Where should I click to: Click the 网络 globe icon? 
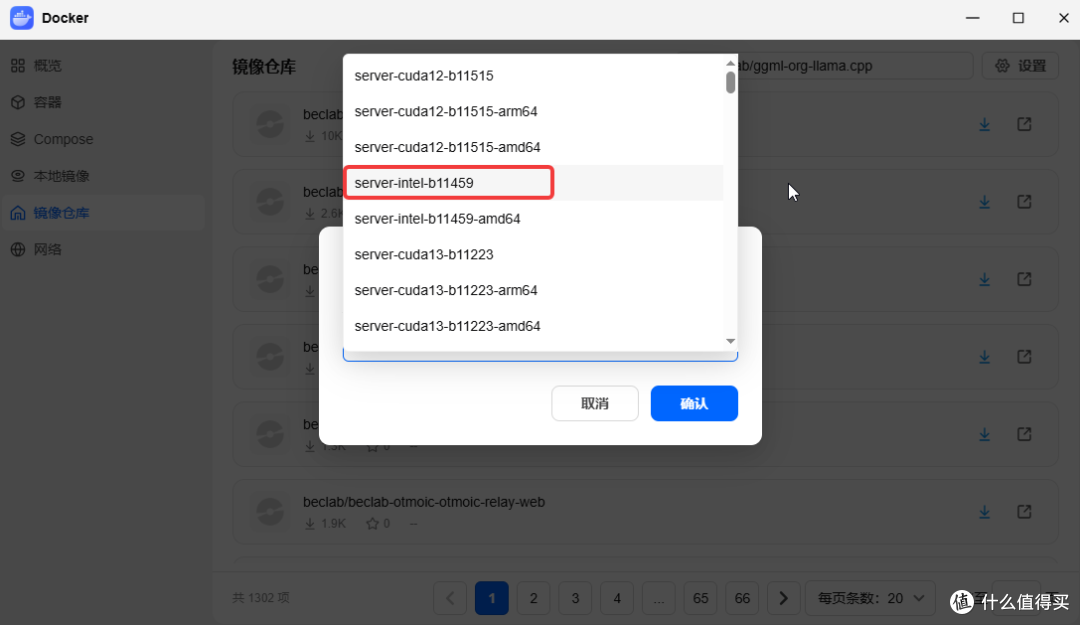click(x=18, y=249)
